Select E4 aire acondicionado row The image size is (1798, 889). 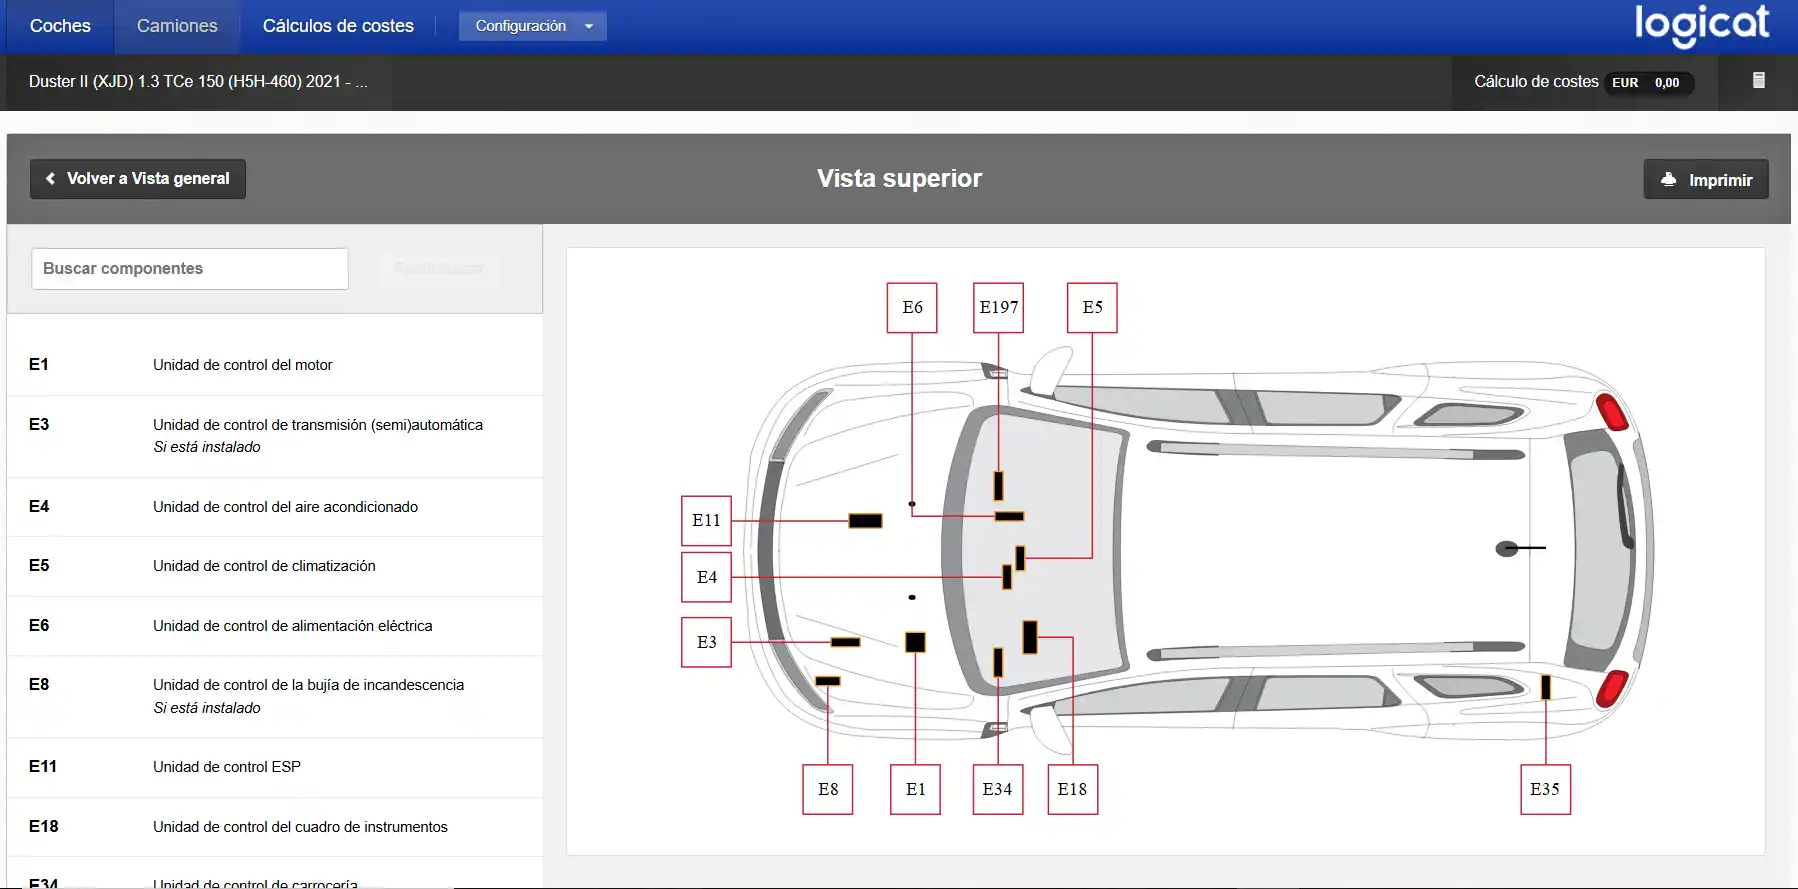pyautogui.click(x=275, y=507)
